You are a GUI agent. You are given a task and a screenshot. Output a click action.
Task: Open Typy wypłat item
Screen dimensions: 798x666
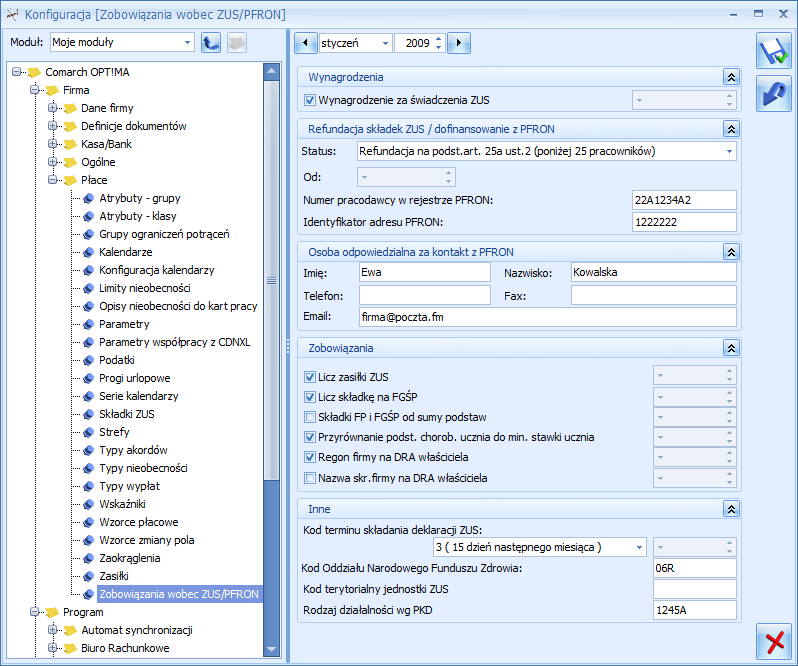click(129, 486)
